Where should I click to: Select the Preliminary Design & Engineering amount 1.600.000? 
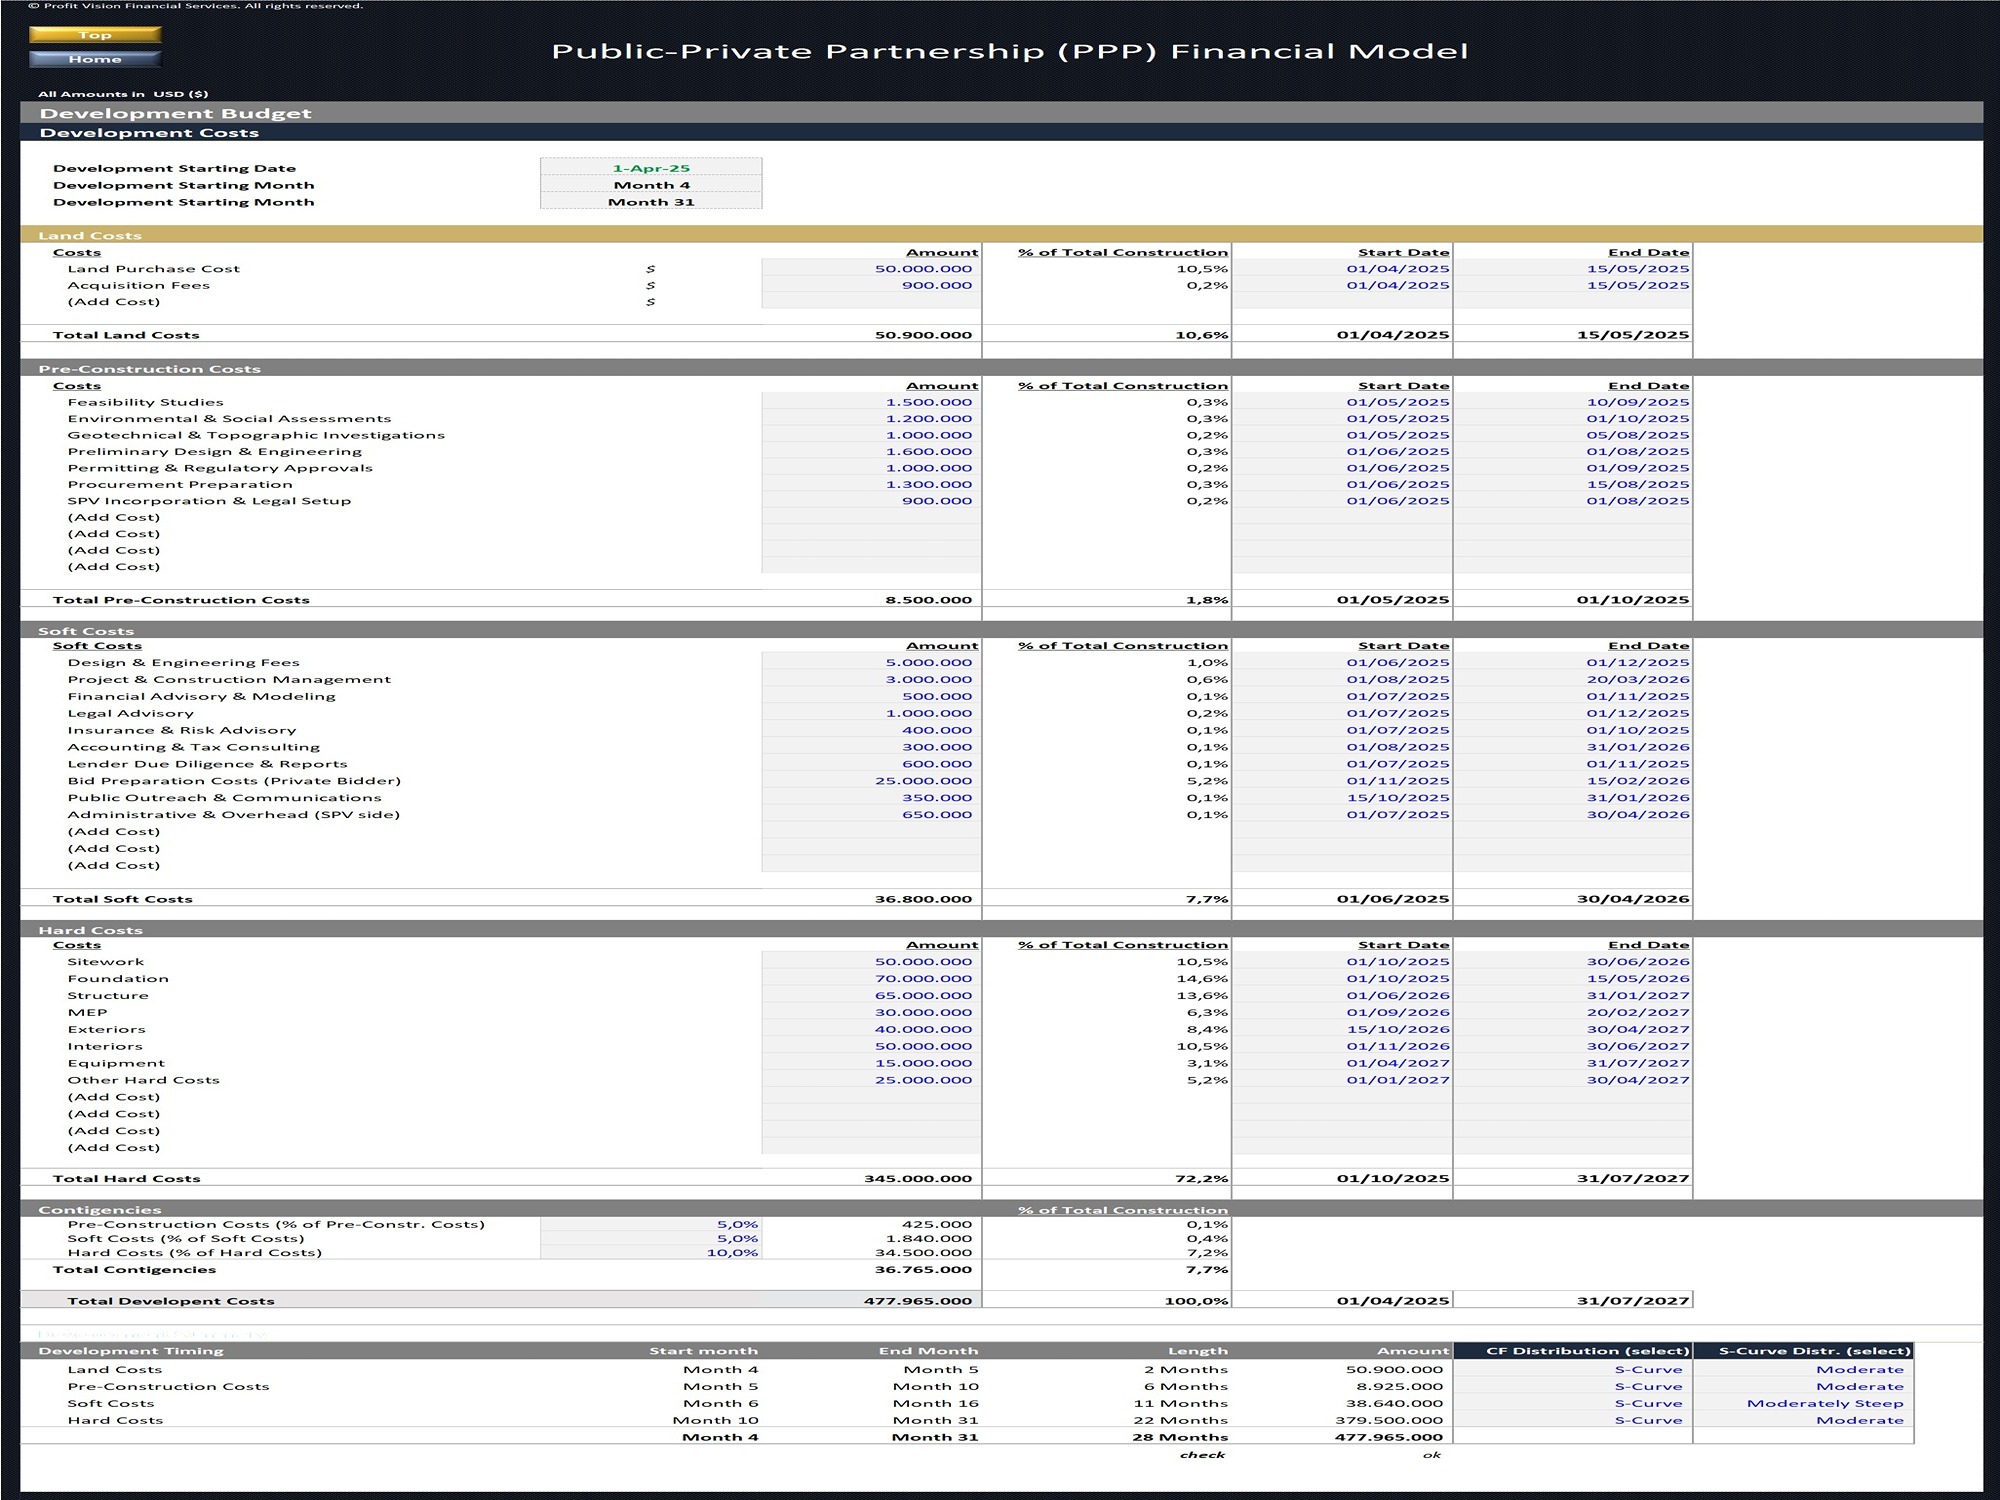coord(871,452)
